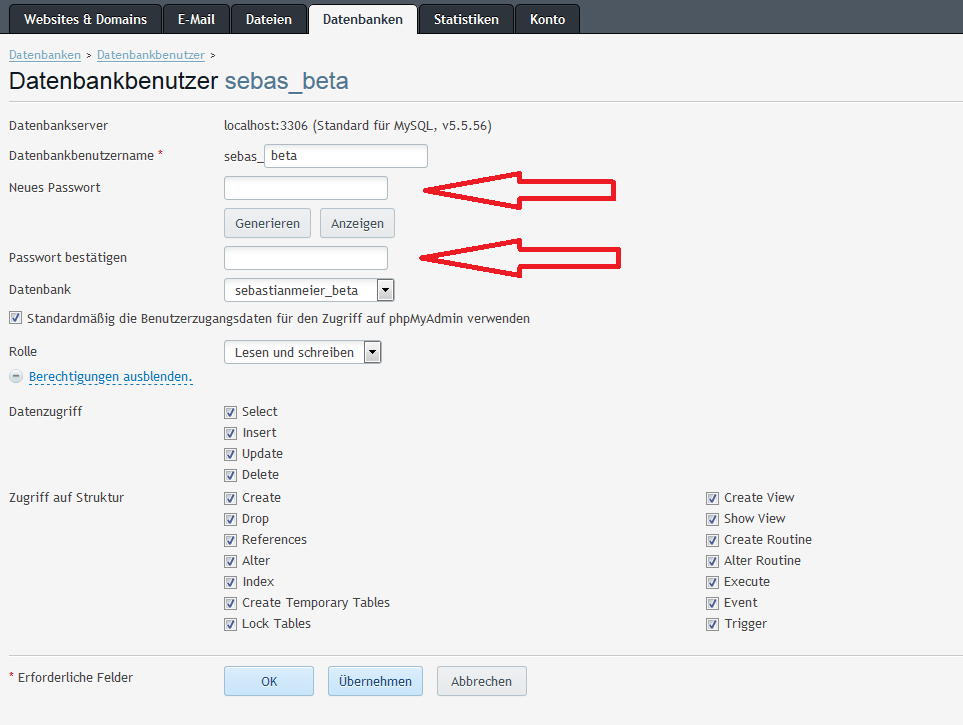Focus the Neues Passwort input field
This screenshot has width=963, height=725.
(305, 188)
